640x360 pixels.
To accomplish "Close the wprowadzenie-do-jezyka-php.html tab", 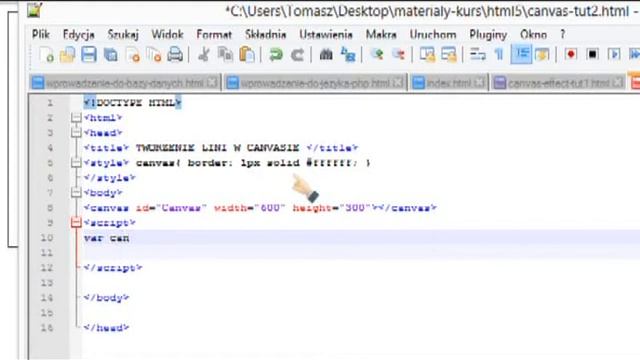I will (398, 82).
